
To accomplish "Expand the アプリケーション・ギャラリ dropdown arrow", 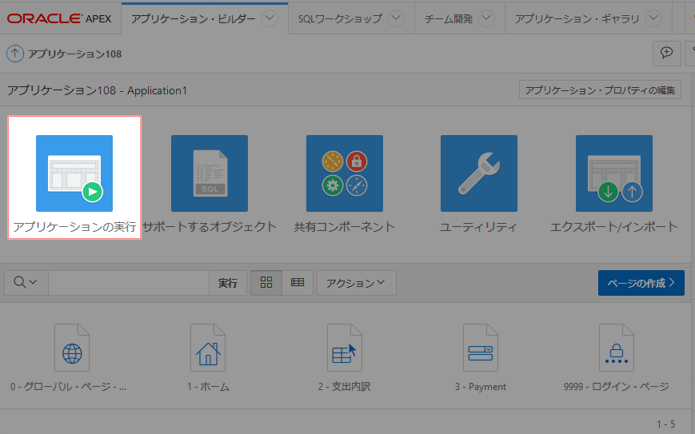I will coord(653,19).
